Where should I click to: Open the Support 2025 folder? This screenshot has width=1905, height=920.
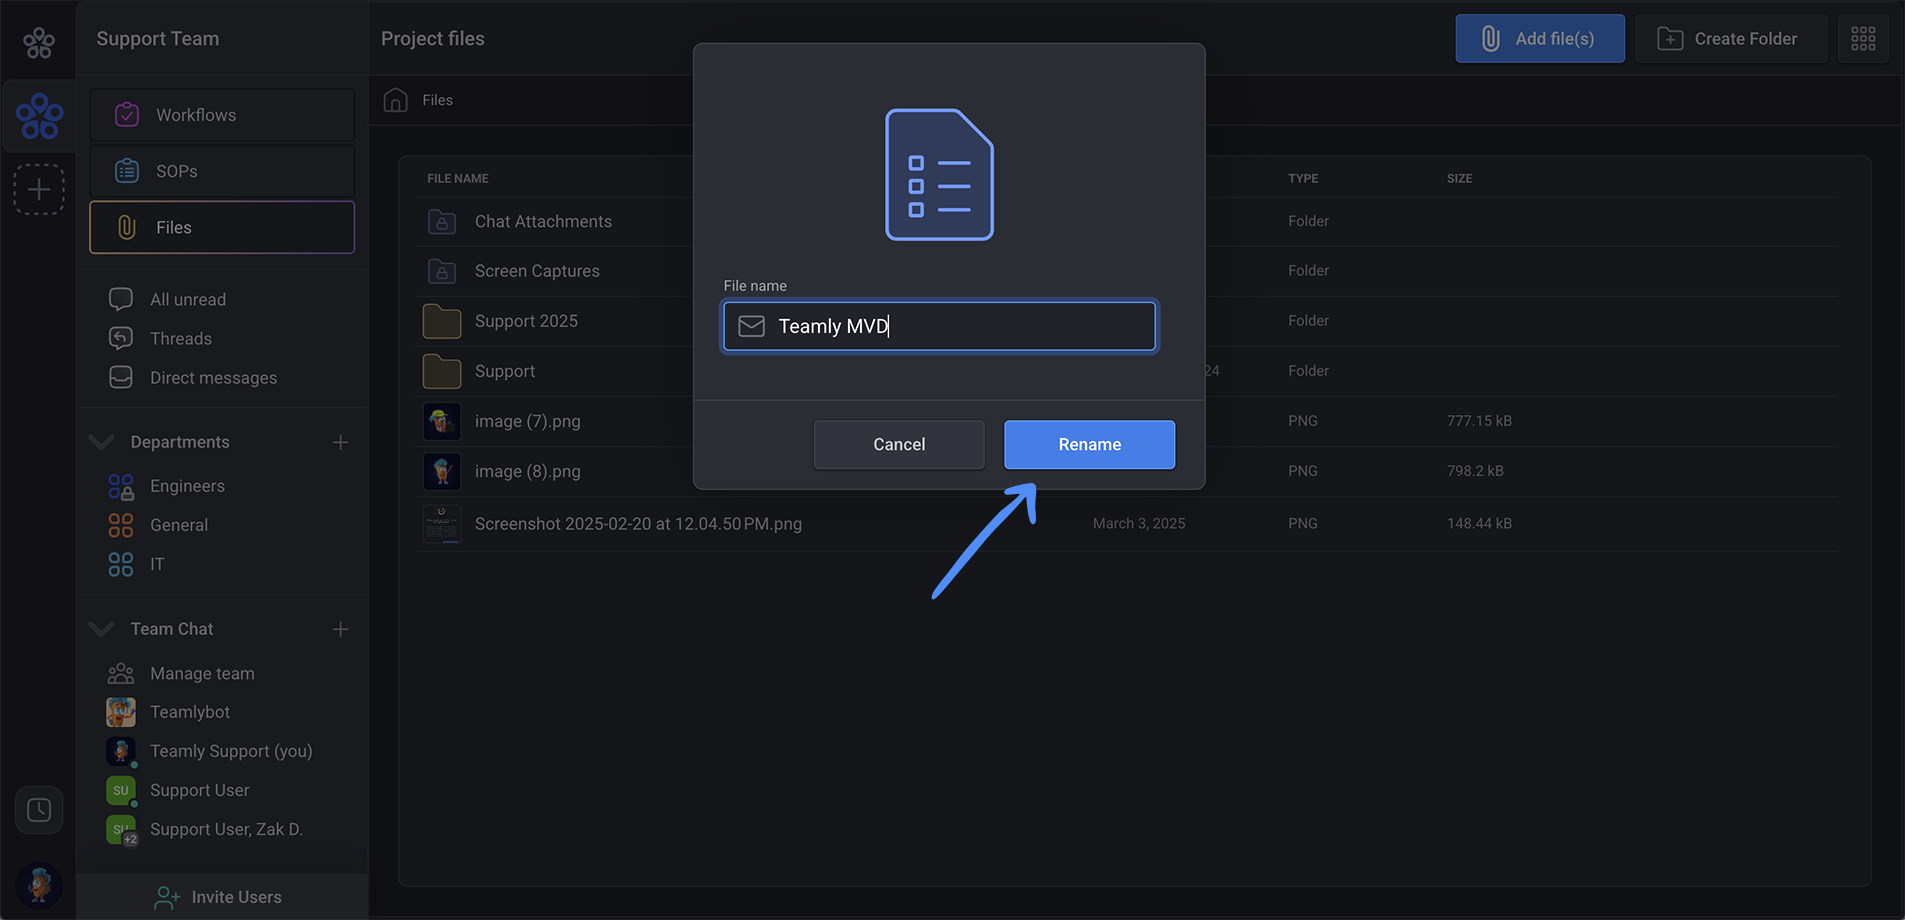[526, 321]
